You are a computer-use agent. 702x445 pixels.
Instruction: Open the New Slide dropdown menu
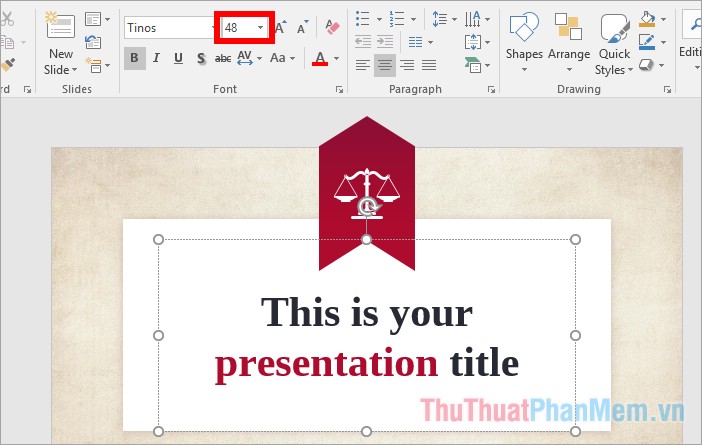pos(60,62)
